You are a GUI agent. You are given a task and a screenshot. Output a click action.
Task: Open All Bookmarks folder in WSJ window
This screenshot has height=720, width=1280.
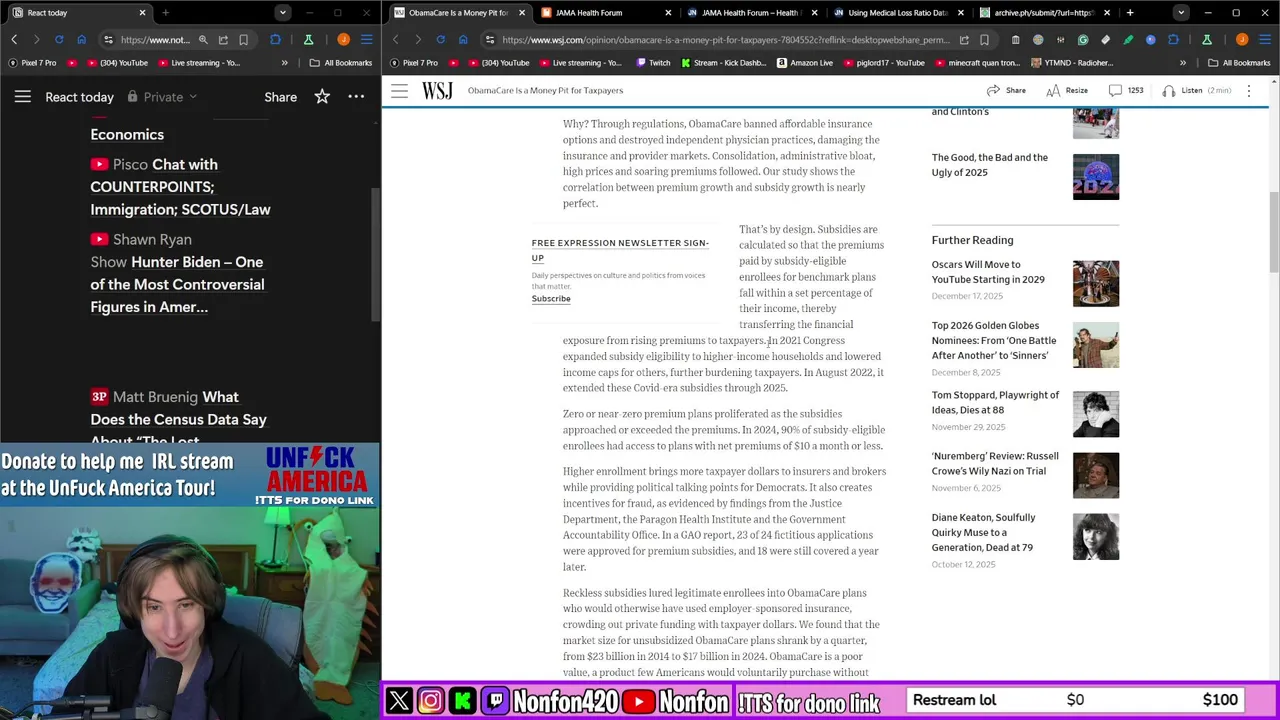(1239, 62)
